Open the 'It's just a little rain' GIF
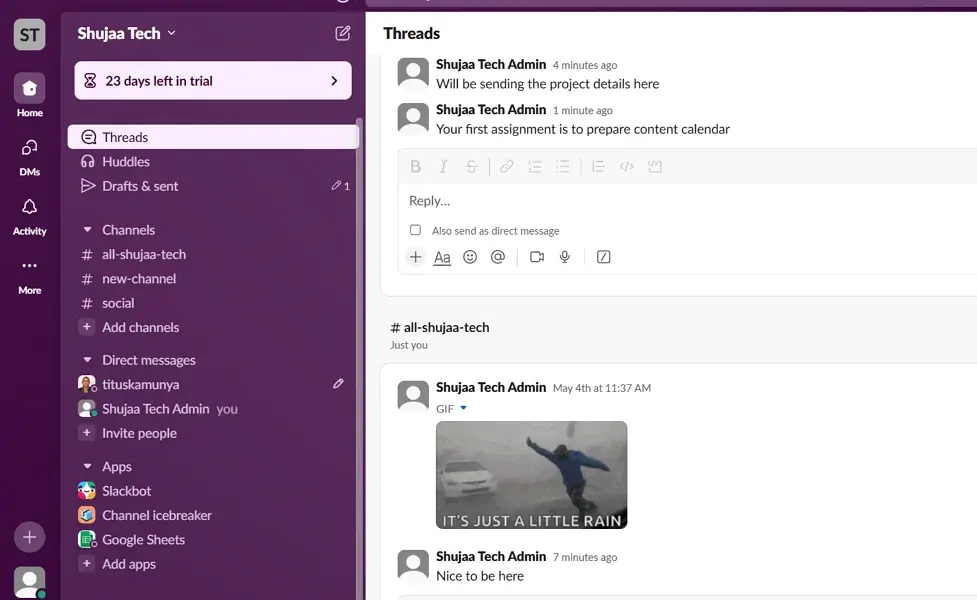977x600 pixels. [531, 475]
